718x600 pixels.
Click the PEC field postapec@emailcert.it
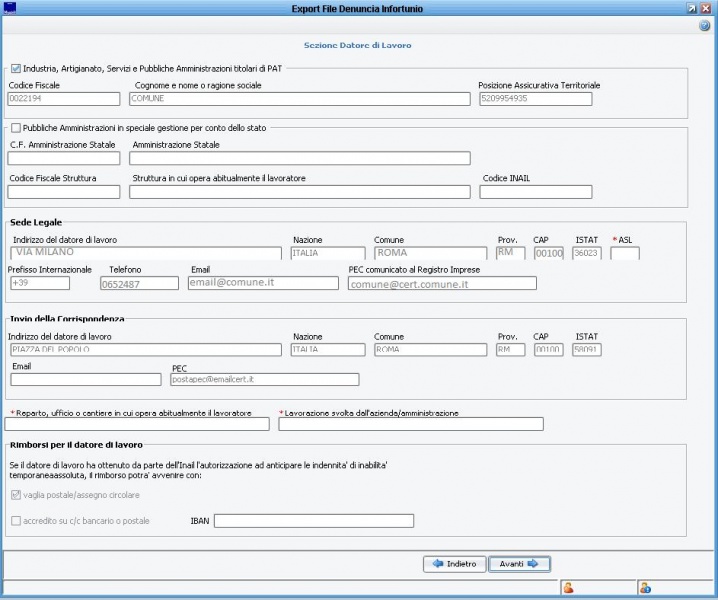265,379
